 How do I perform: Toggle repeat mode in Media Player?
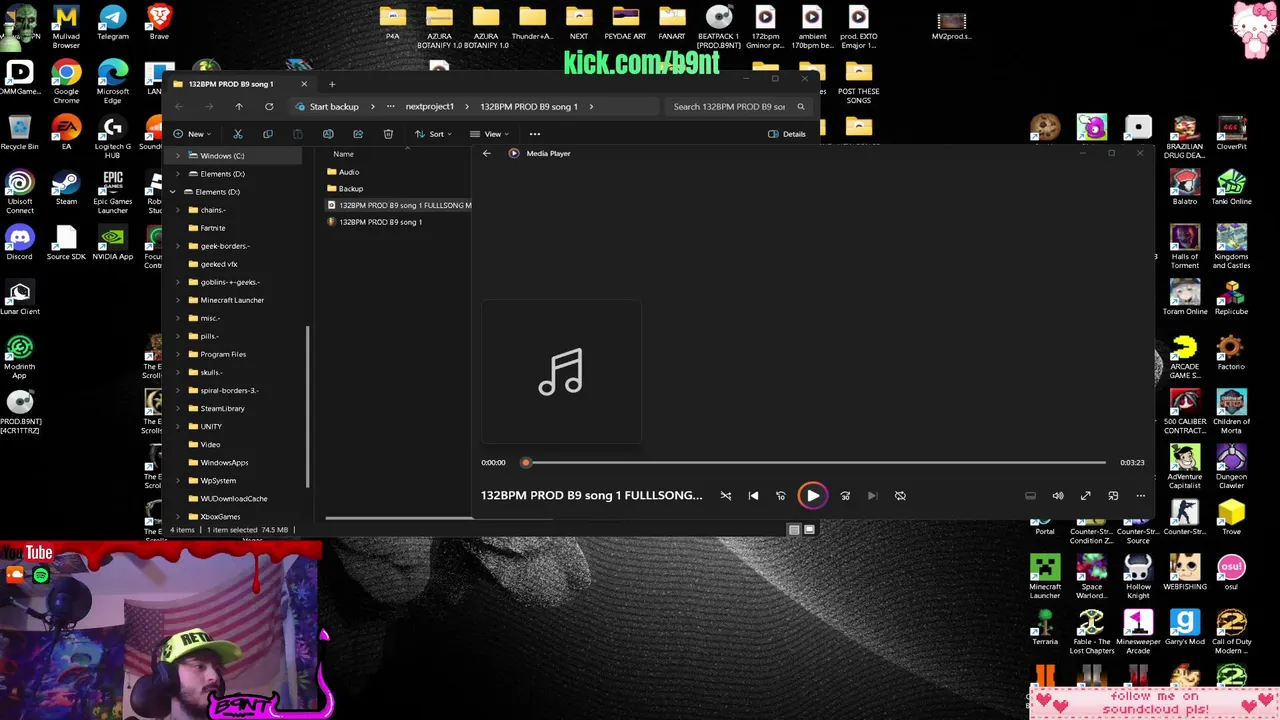900,496
